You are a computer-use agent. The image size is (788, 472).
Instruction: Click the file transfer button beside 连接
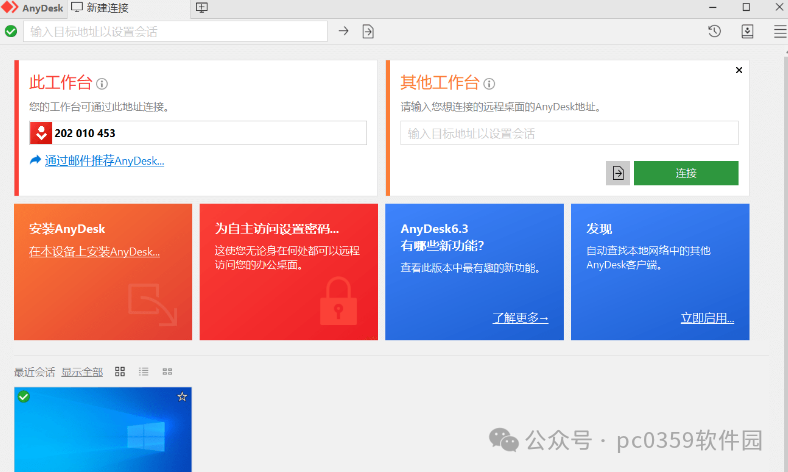pos(618,173)
